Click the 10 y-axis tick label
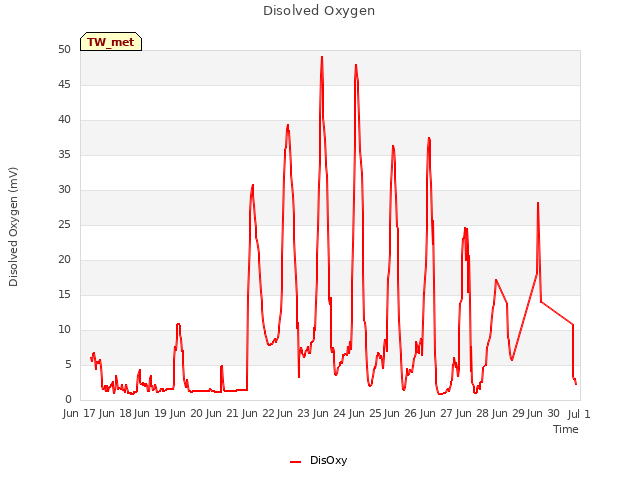Screen dimensions: 640x480 (64, 329)
